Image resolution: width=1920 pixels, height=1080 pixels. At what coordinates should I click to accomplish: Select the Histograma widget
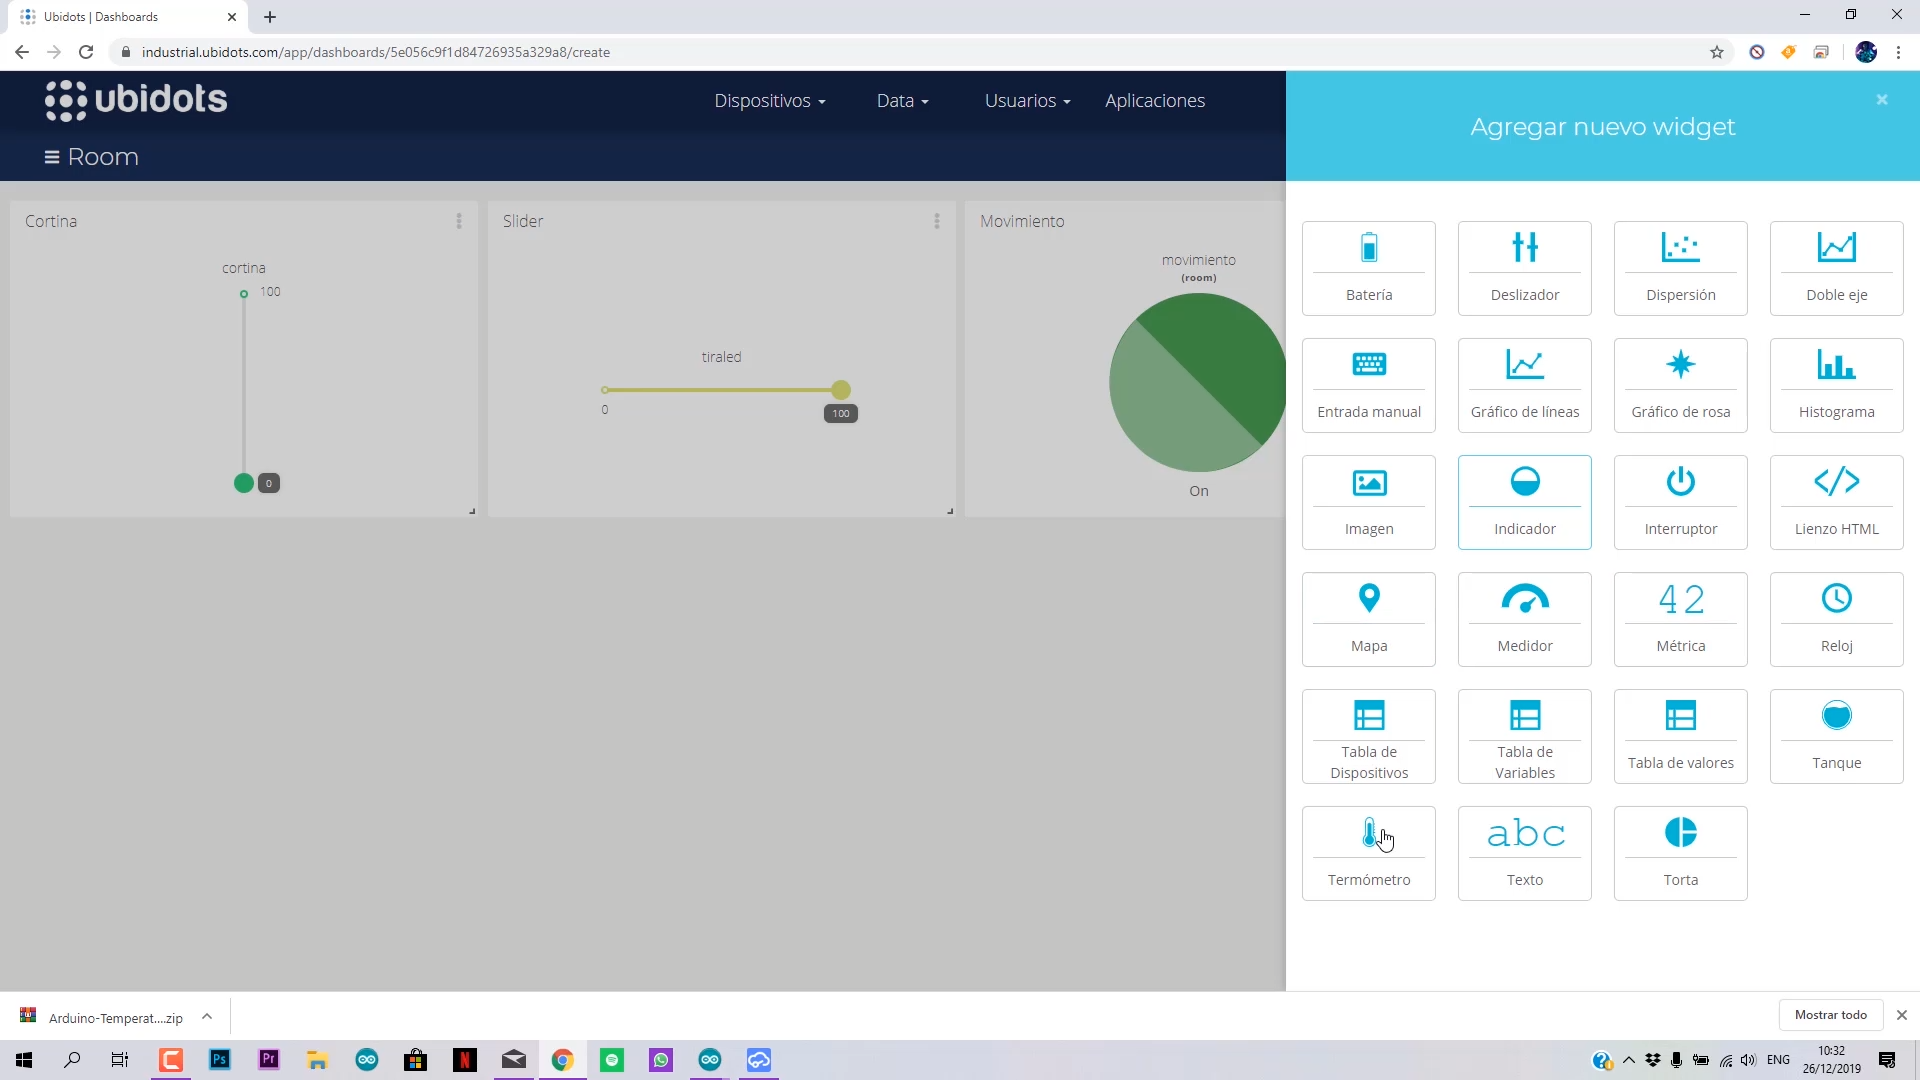[1836, 385]
